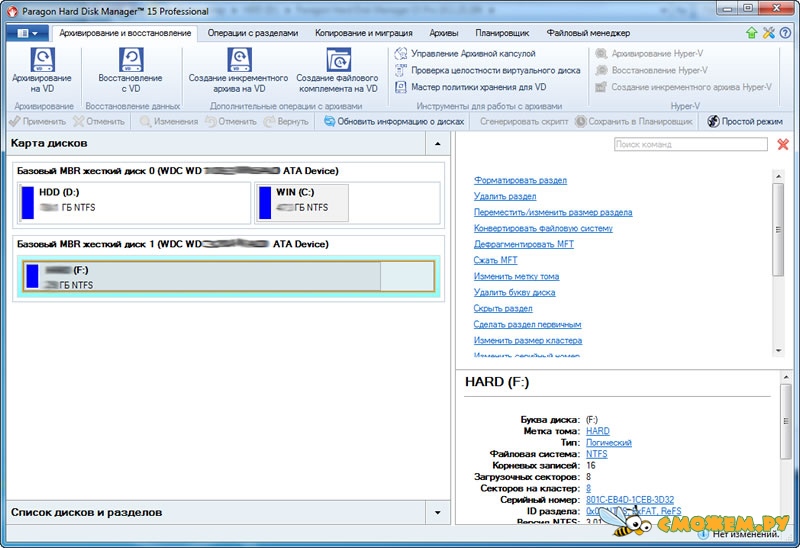Image resolution: width=800 pixels, height=548 pixels.
Task: Select the (F:) partition on disk 1
Action: click(x=229, y=277)
